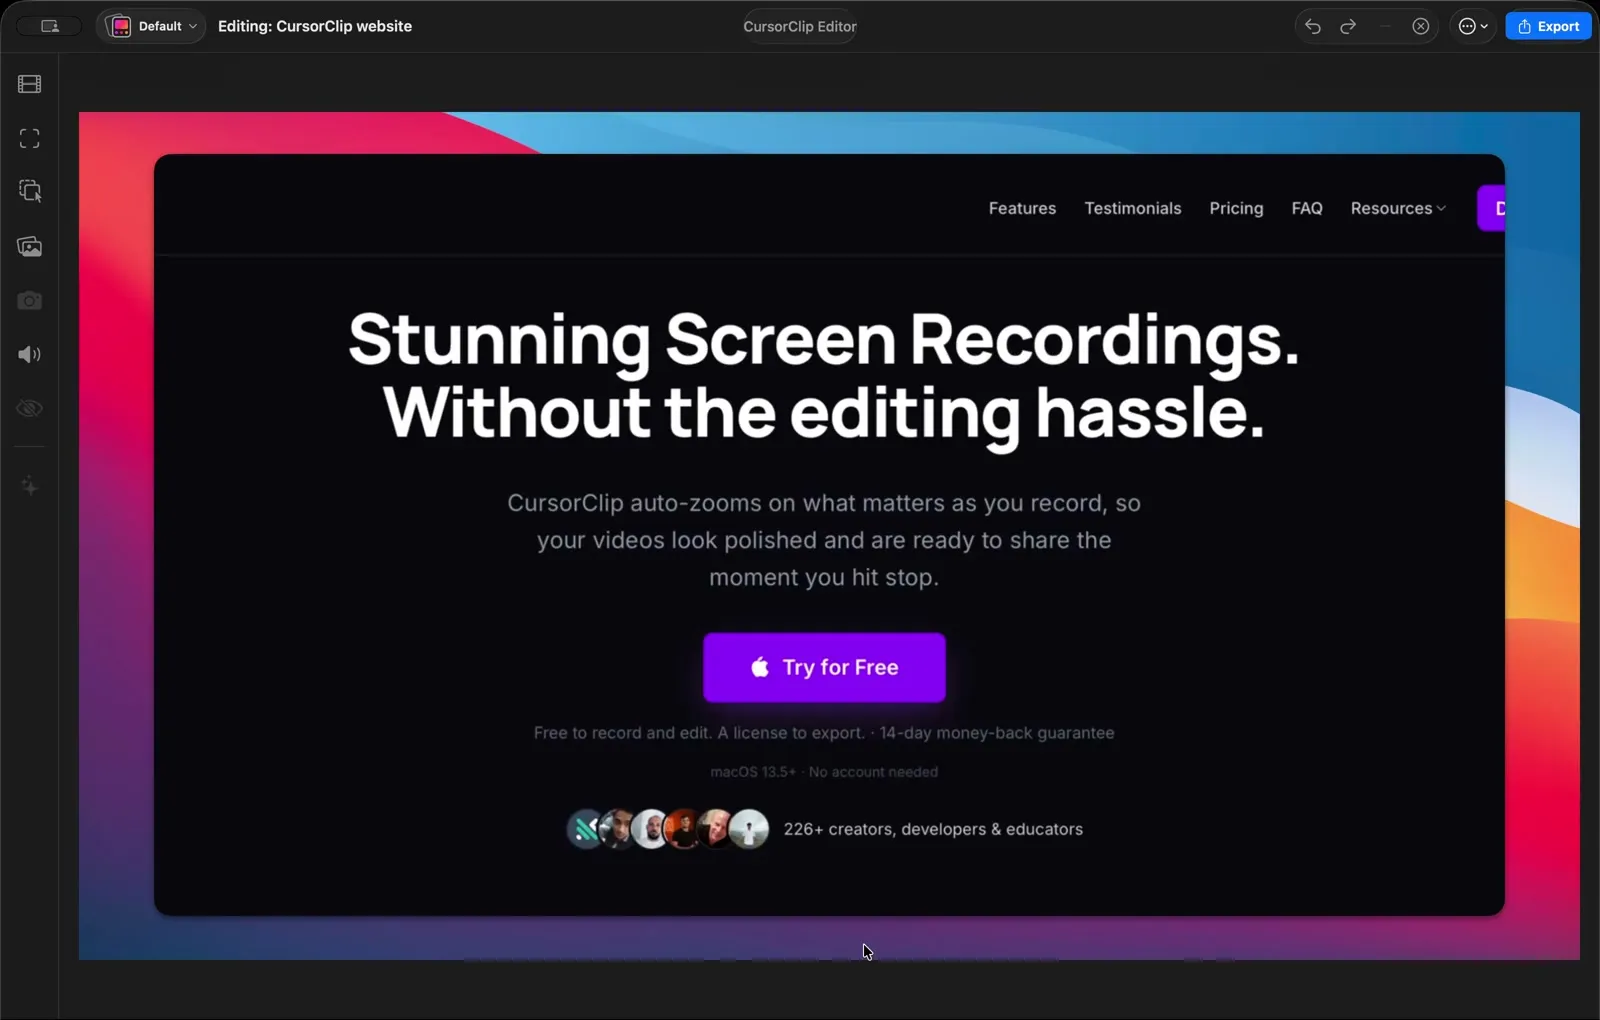Screen dimensions: 1600x1020
Task: Select the camera settings icon
Action: (x=30, y=300)
